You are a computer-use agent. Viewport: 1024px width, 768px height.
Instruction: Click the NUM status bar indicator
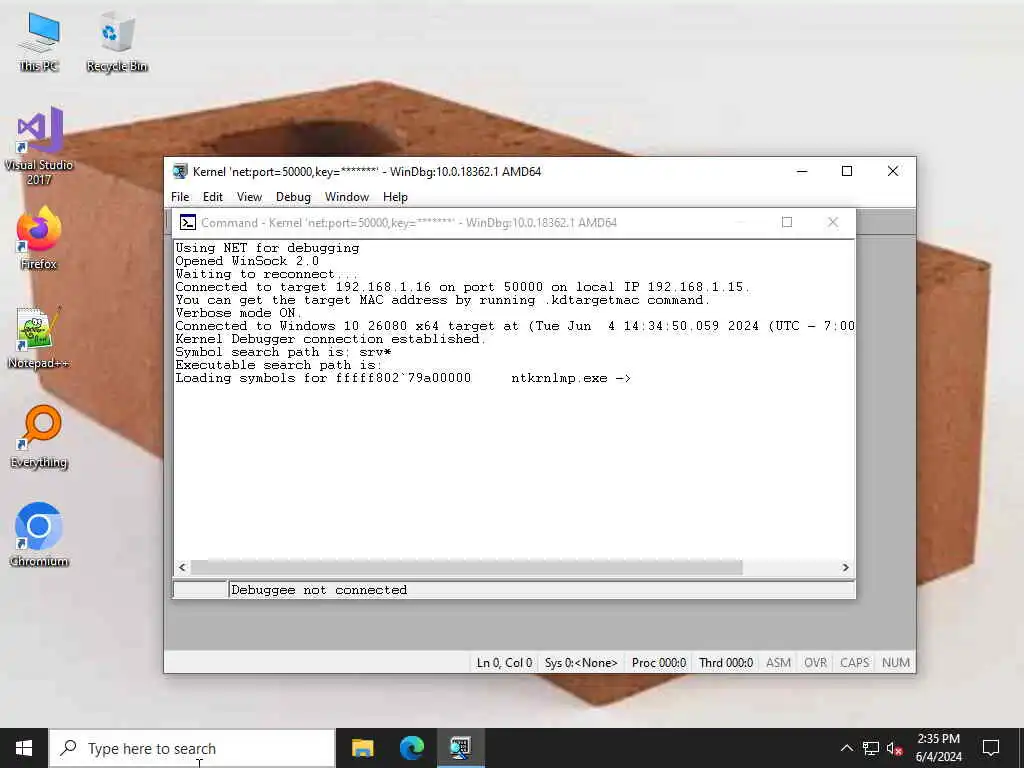[895, 663]
